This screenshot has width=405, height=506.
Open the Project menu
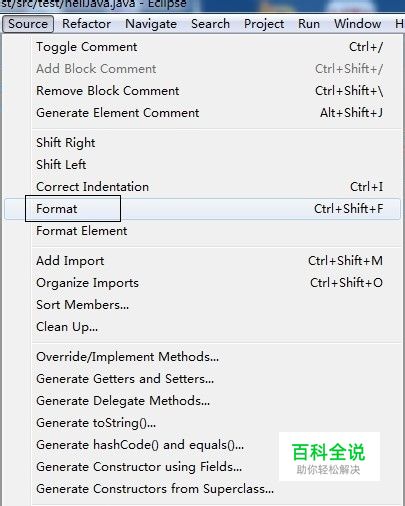[x=264, y=24]
